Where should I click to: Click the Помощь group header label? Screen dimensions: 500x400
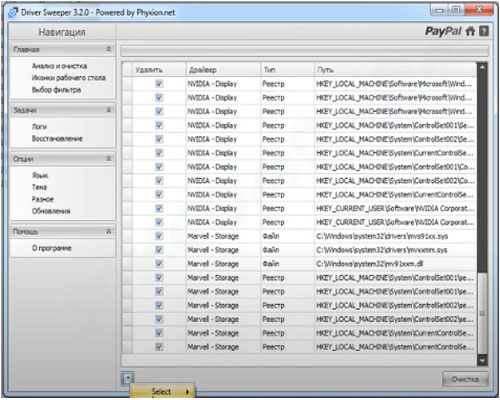(x=26, y=231)
